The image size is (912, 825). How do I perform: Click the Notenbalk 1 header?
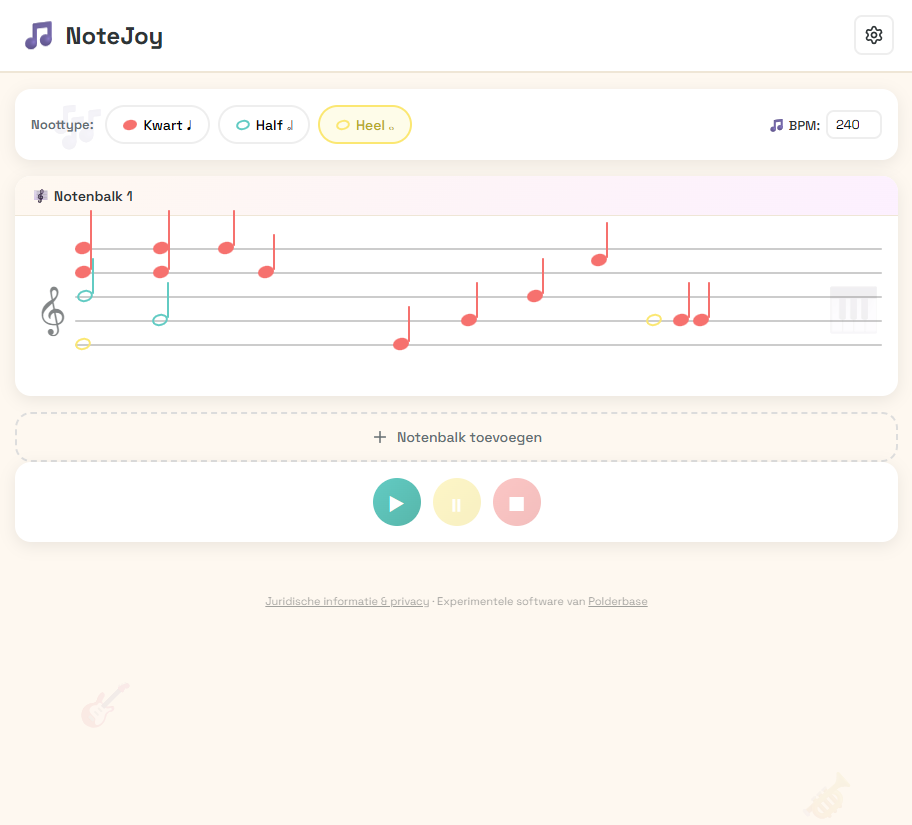[x=92, y=196]
